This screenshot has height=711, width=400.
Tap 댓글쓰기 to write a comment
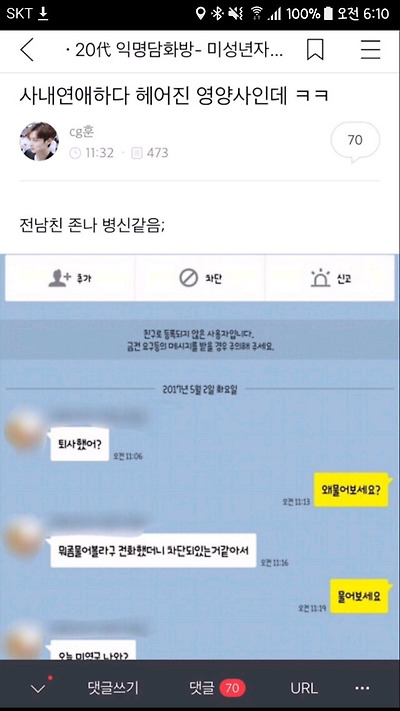click(x=113, y=688)
